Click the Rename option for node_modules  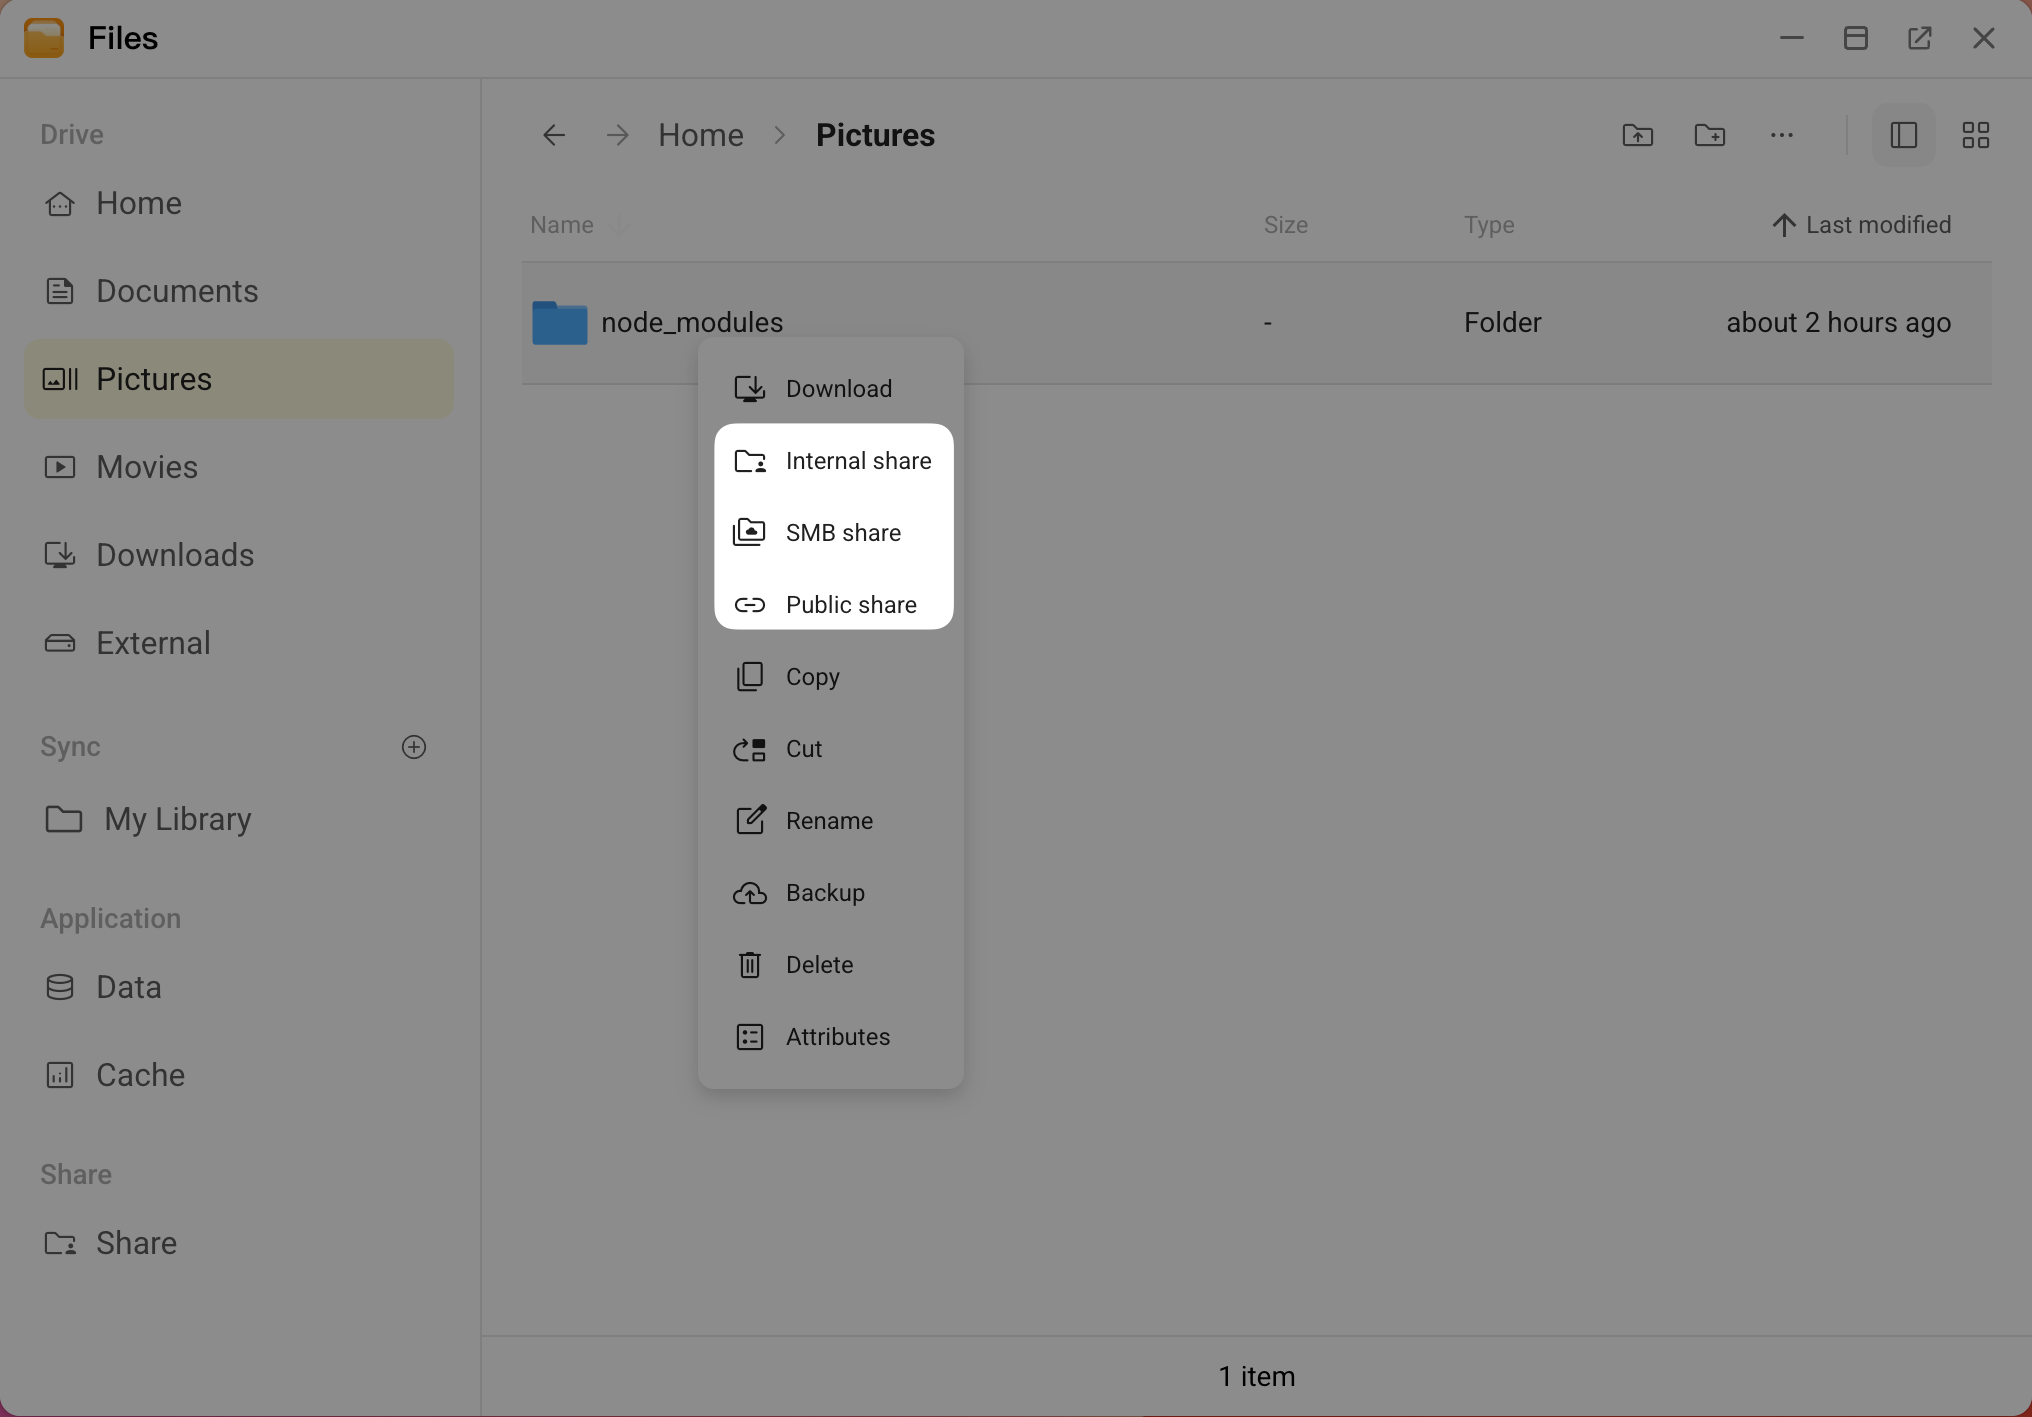[829, 820]
